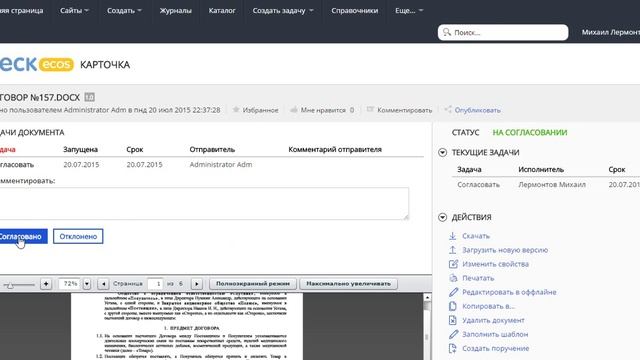Click the delete document icon beside Удалить документ
The height and width of the screenshot is (360, 640).
pyautogui.click(x=453, y=320)
